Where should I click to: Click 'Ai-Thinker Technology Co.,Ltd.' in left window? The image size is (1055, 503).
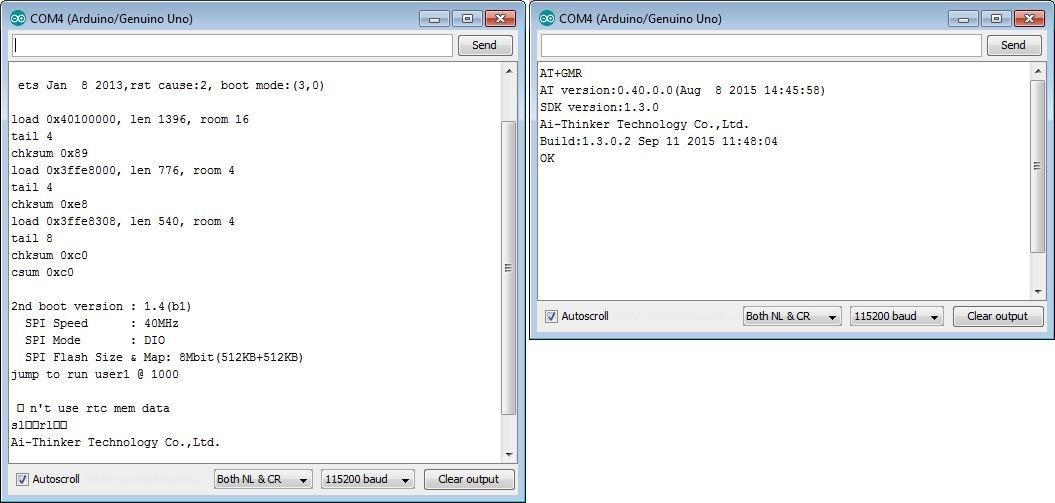click(116, 442)
